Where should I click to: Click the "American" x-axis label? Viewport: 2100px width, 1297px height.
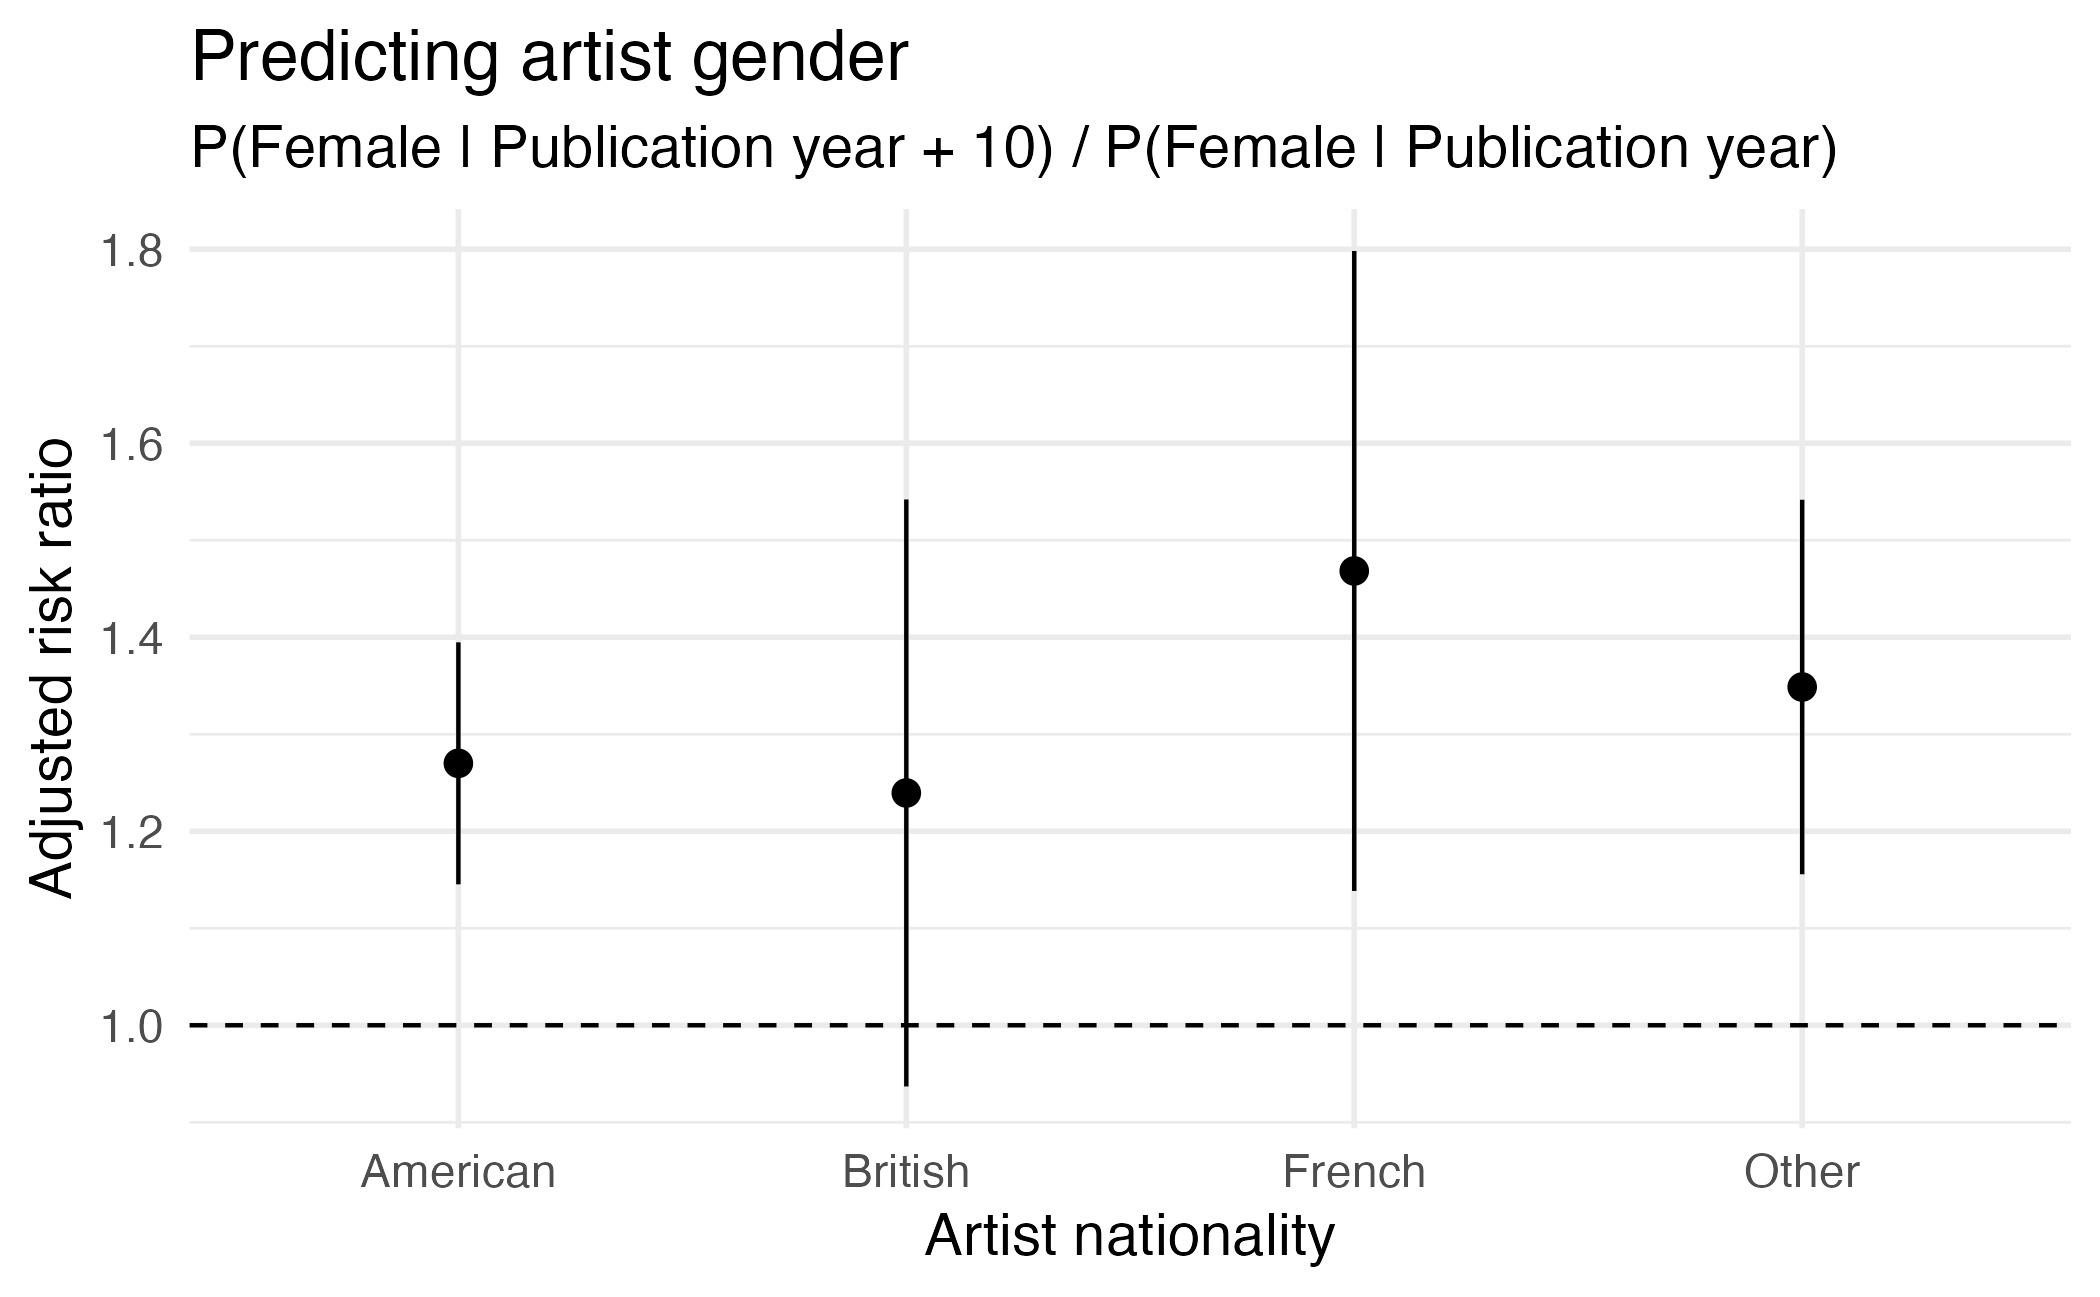458,1172
